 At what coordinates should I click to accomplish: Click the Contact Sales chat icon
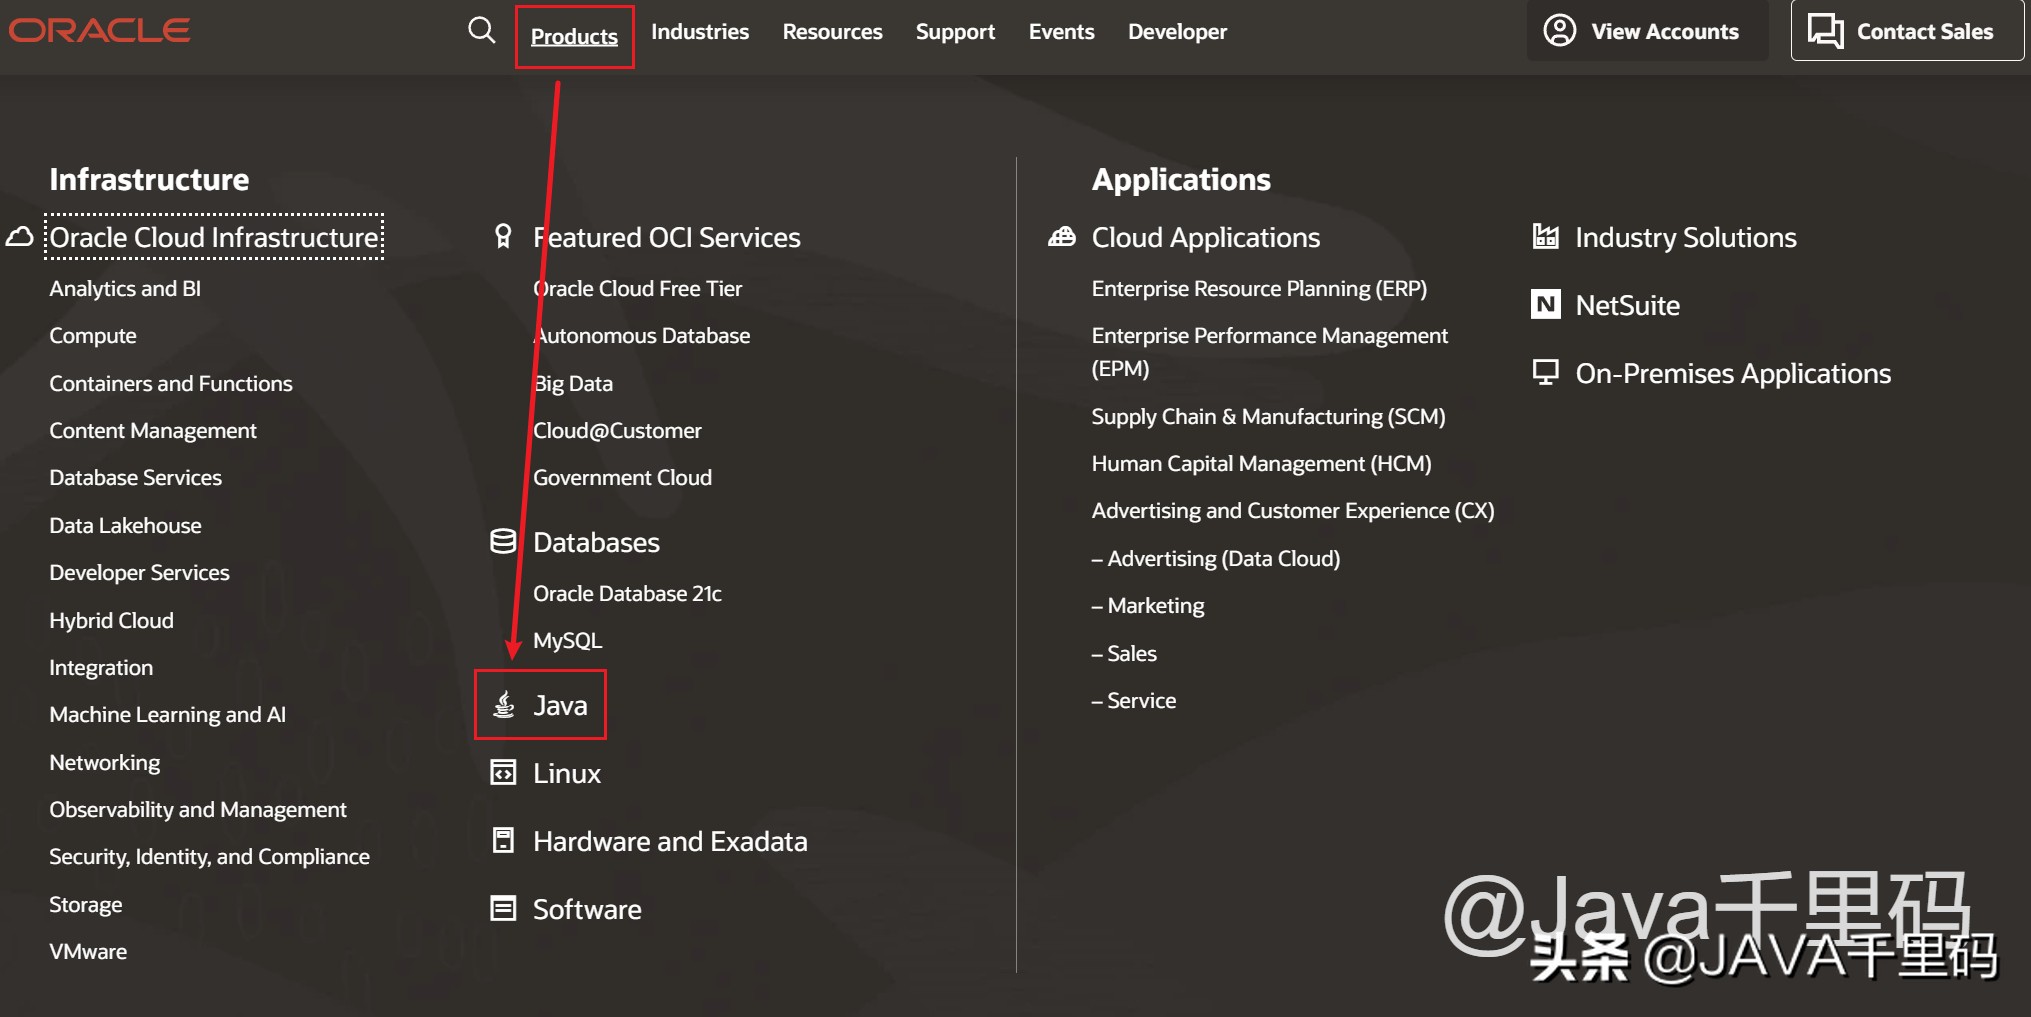1825,31
